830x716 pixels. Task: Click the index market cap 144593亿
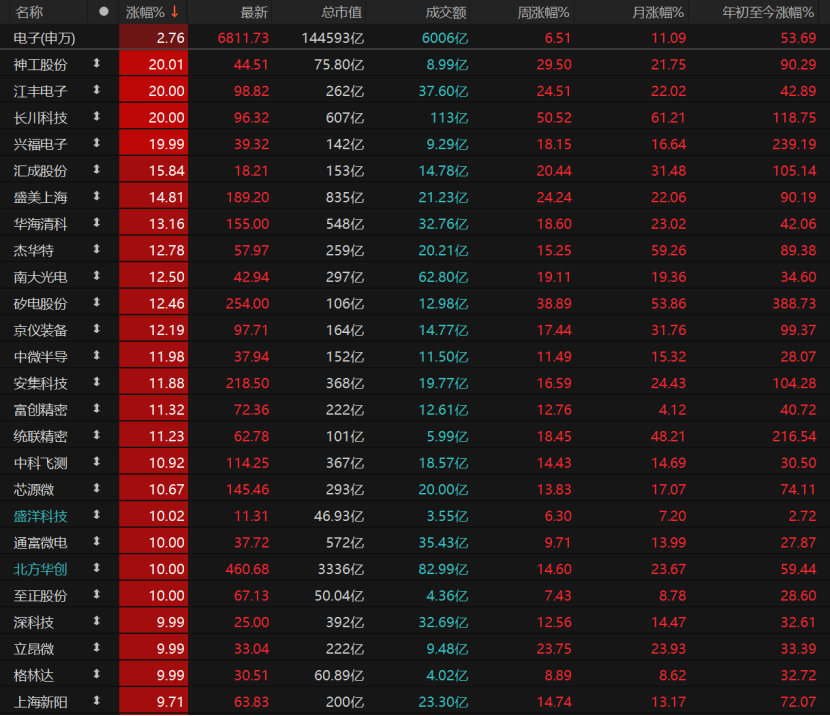point(332,38)
